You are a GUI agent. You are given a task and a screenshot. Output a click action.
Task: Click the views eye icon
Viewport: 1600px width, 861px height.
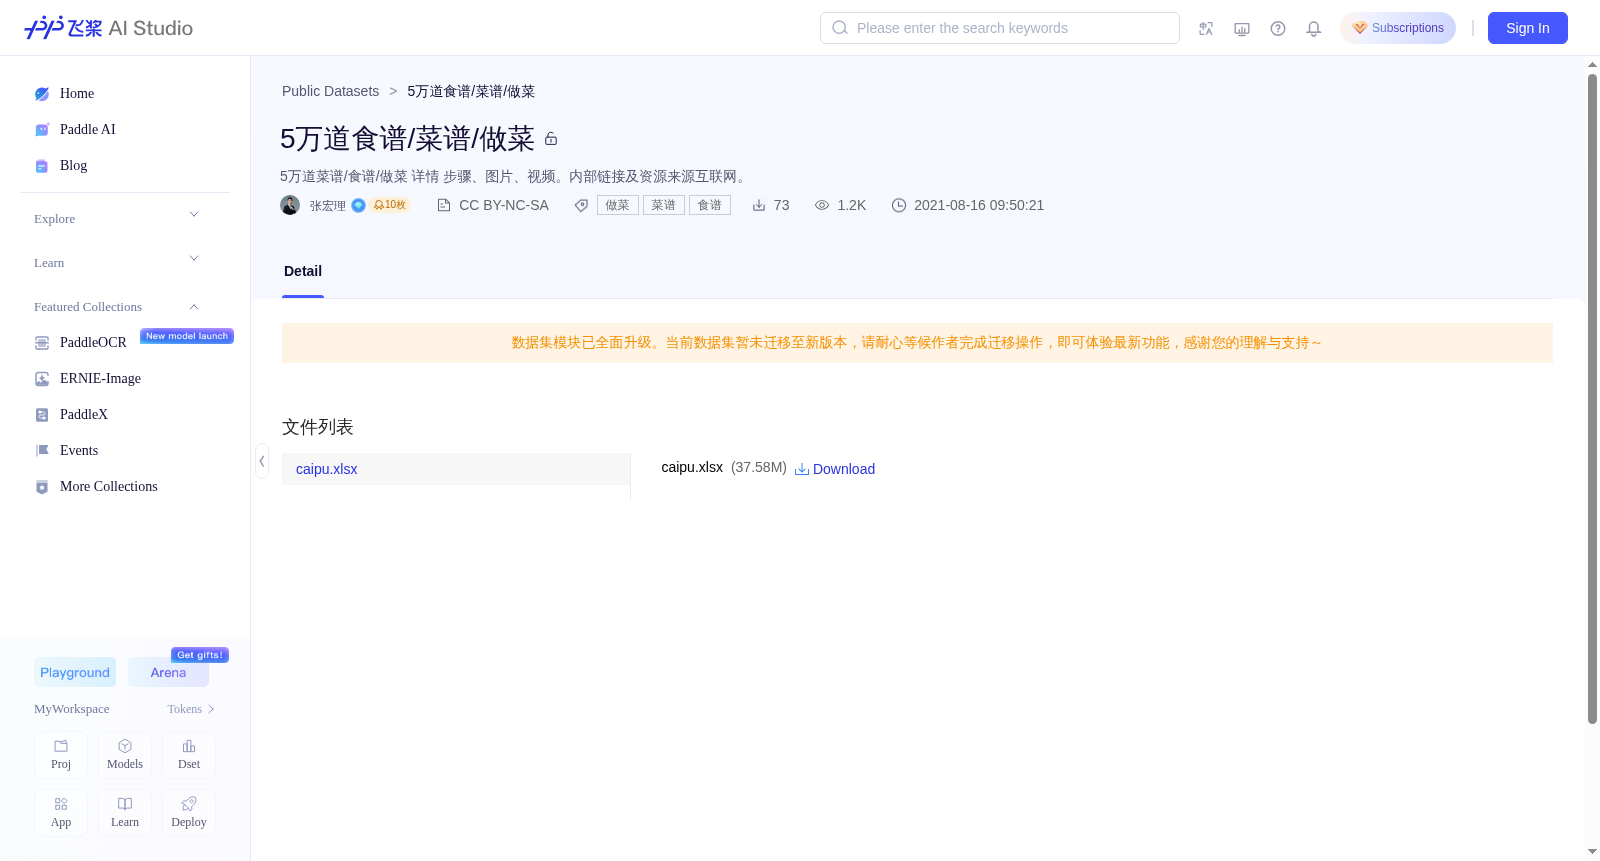(x=822, y=205)
